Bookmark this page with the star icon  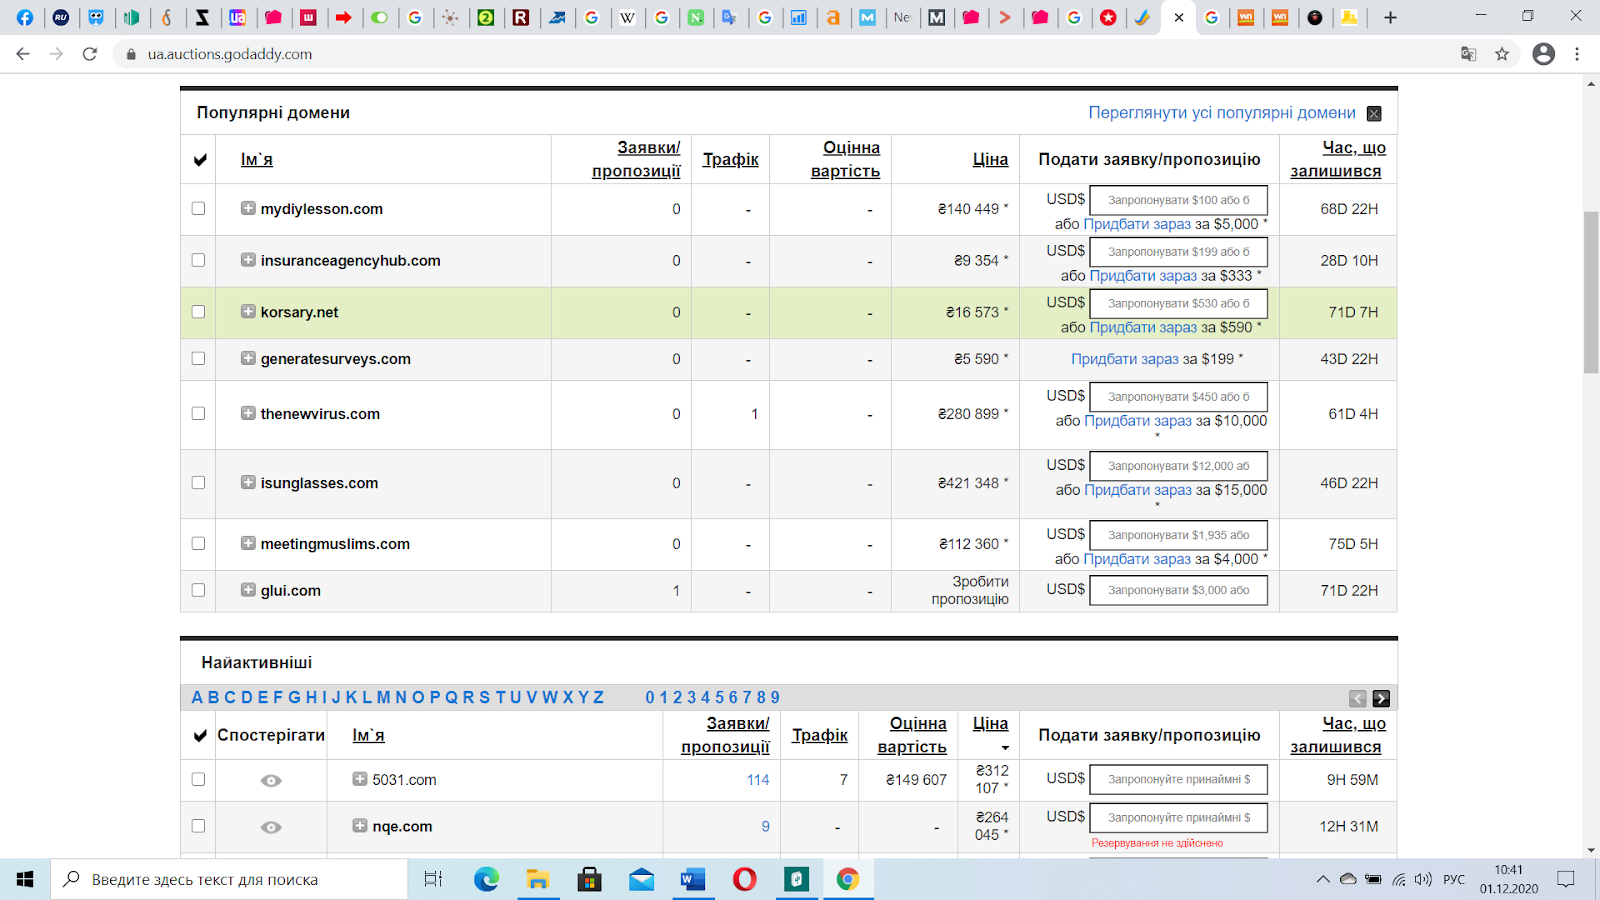coord(1502,54)
